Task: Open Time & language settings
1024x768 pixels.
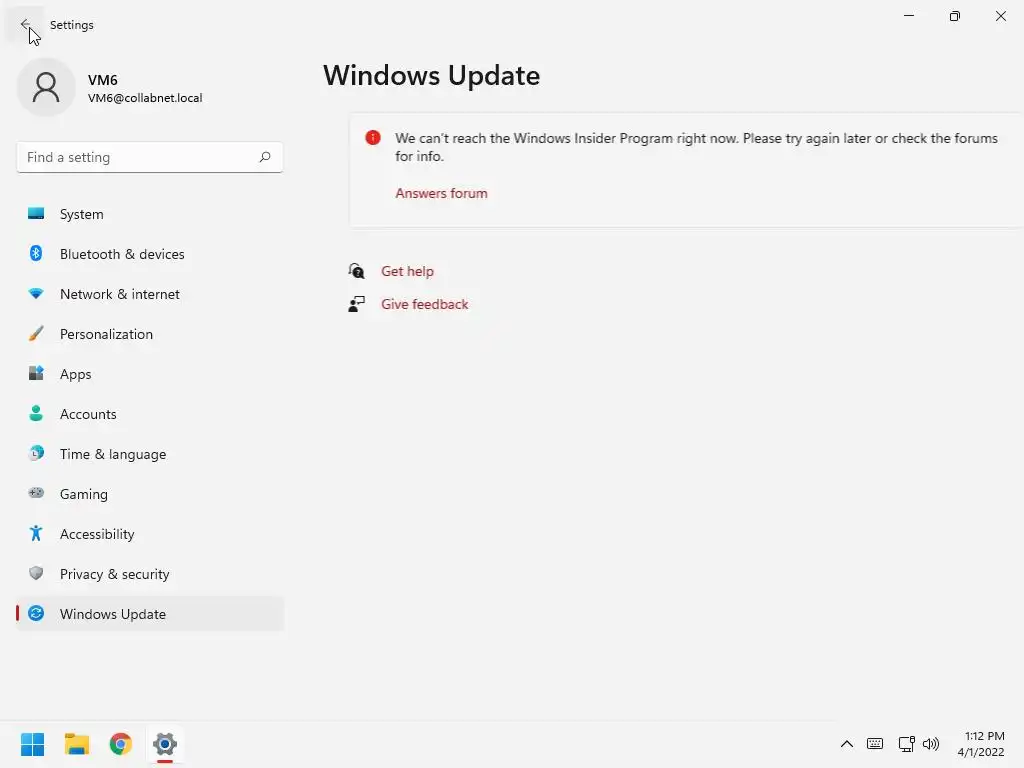Action: click(x=150, y=454)
